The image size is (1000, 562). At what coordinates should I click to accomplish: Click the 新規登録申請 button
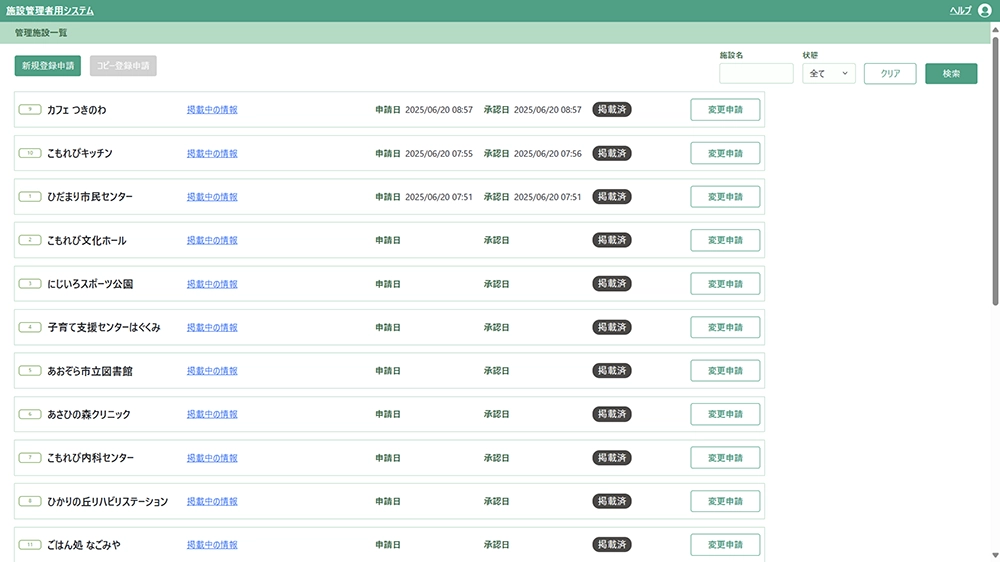pos(48,66)
